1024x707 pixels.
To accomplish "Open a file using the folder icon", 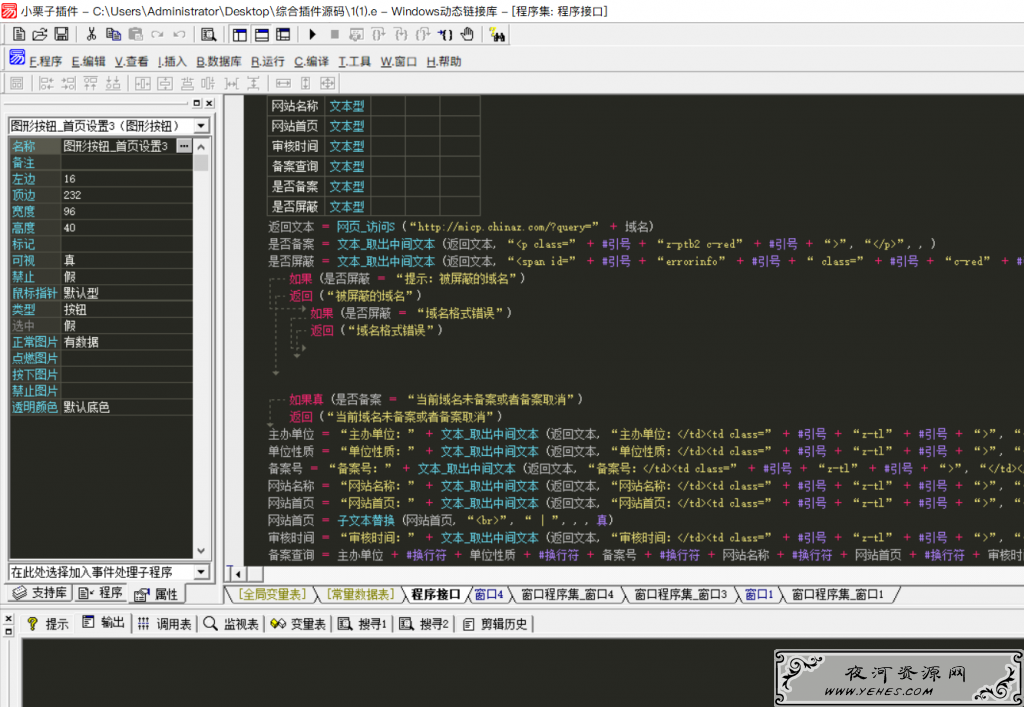I will (x=40, y=34).
